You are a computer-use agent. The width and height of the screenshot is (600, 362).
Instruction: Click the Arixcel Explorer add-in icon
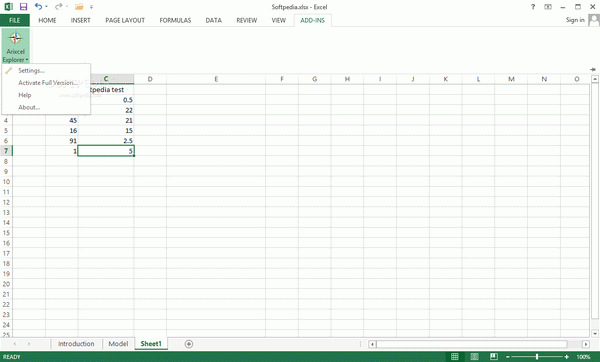[x=15, y=46]
